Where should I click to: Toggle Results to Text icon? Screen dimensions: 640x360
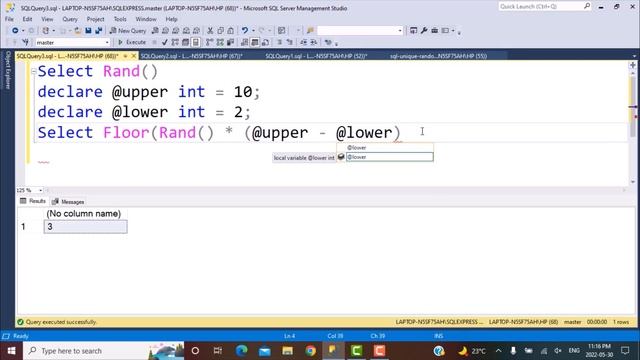click(x=244, y=42)
